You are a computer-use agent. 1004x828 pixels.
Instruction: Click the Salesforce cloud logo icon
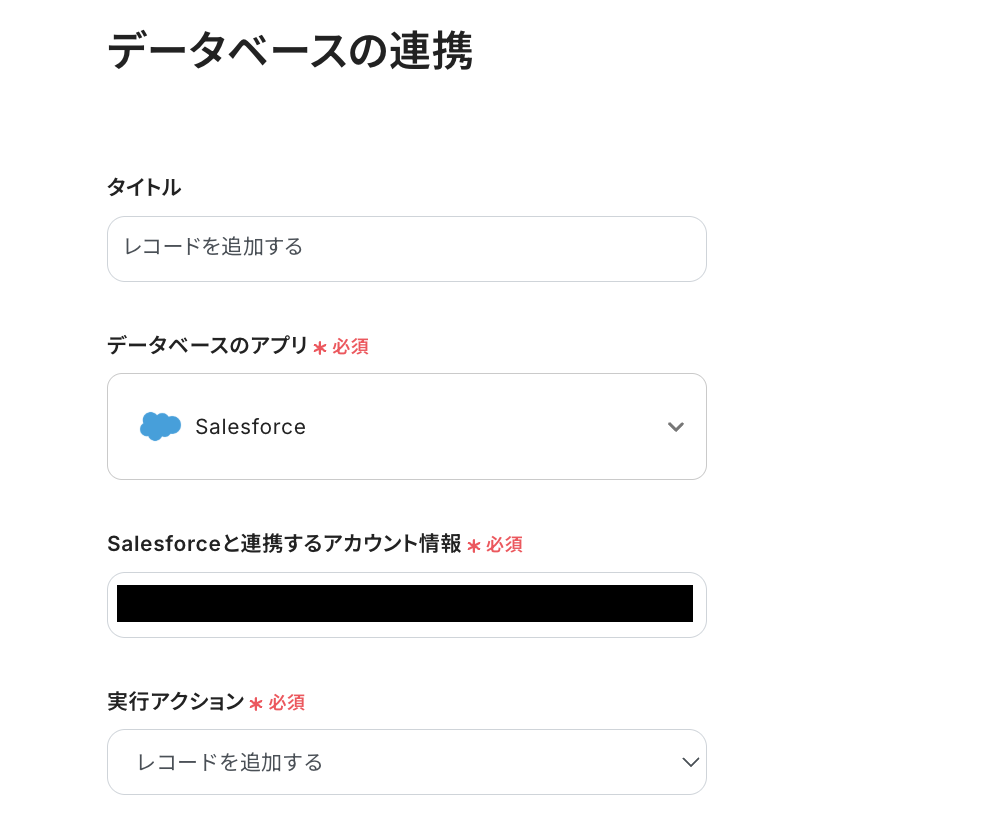pos(160,426)
